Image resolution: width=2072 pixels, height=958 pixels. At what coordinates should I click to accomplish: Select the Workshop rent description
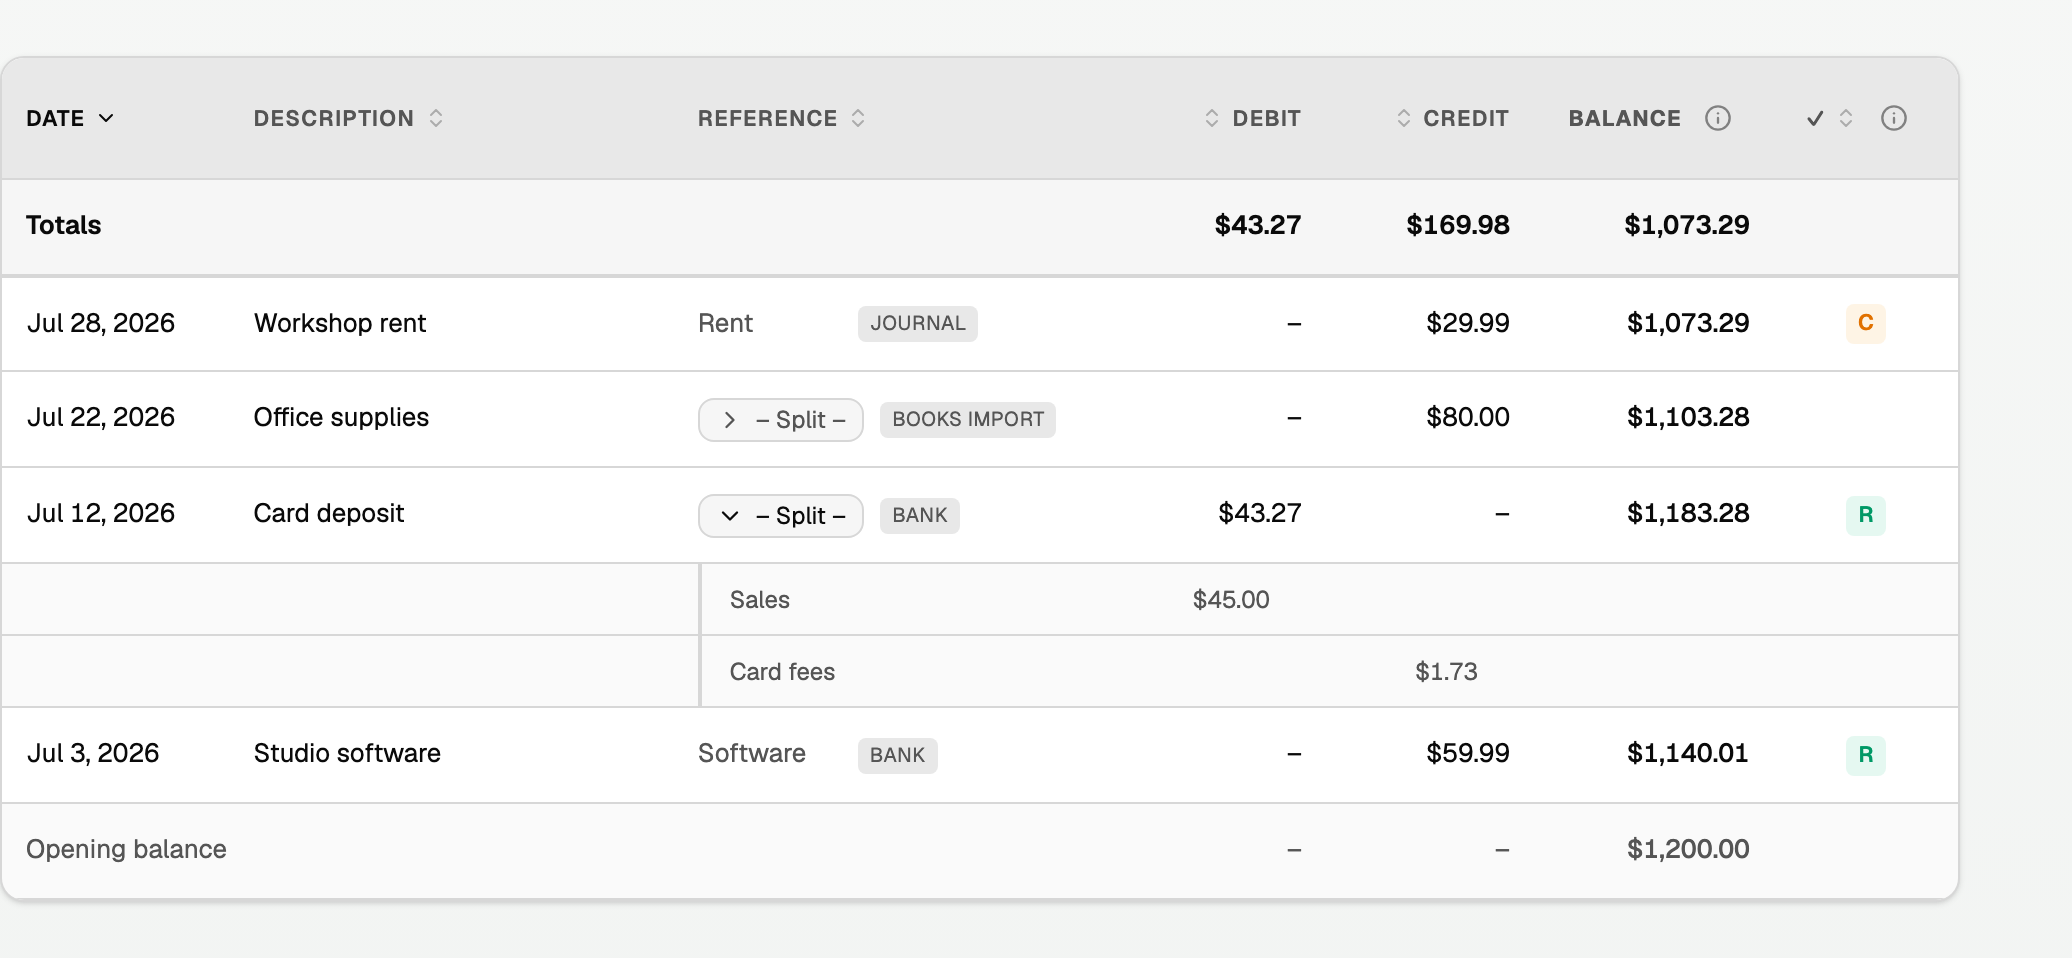[x=340, y=323]
